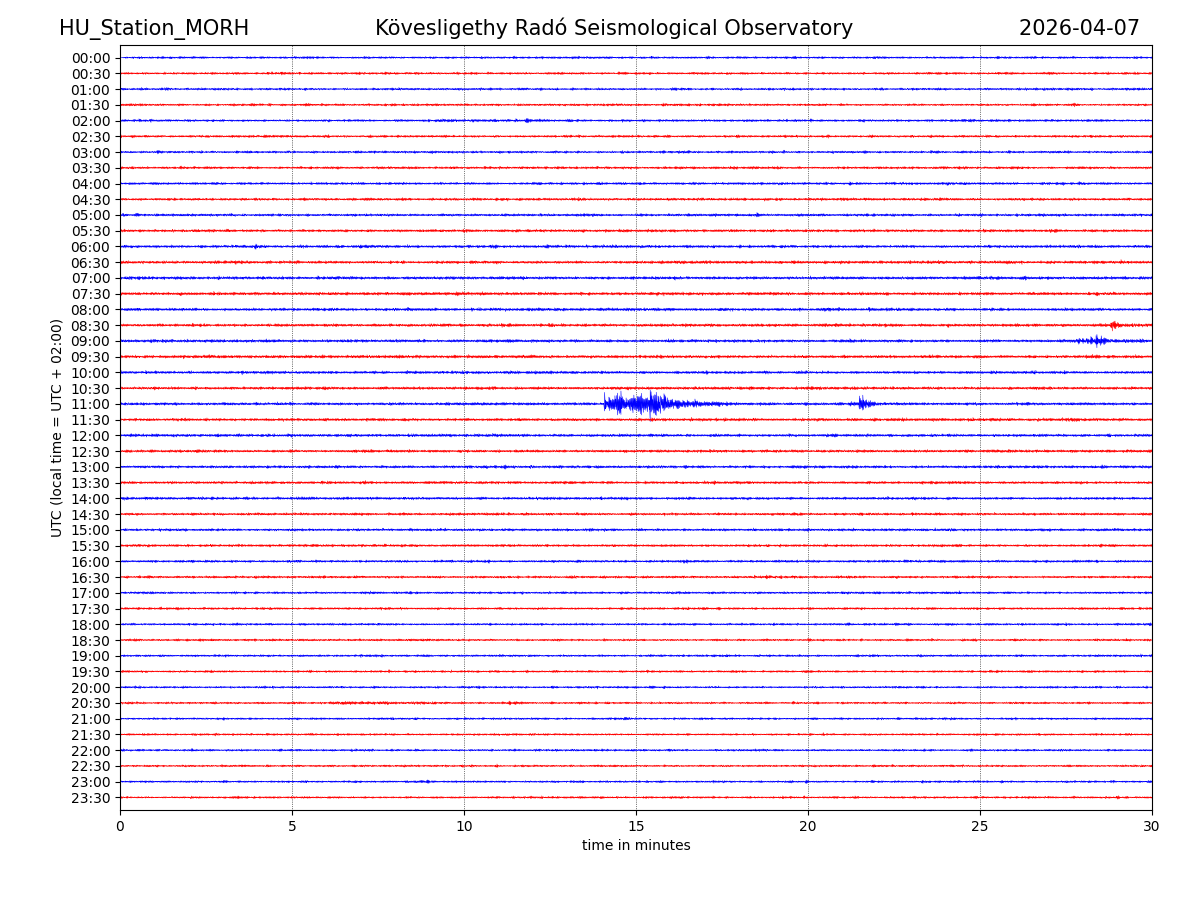Click the "time in minutes" axis label

636,846
